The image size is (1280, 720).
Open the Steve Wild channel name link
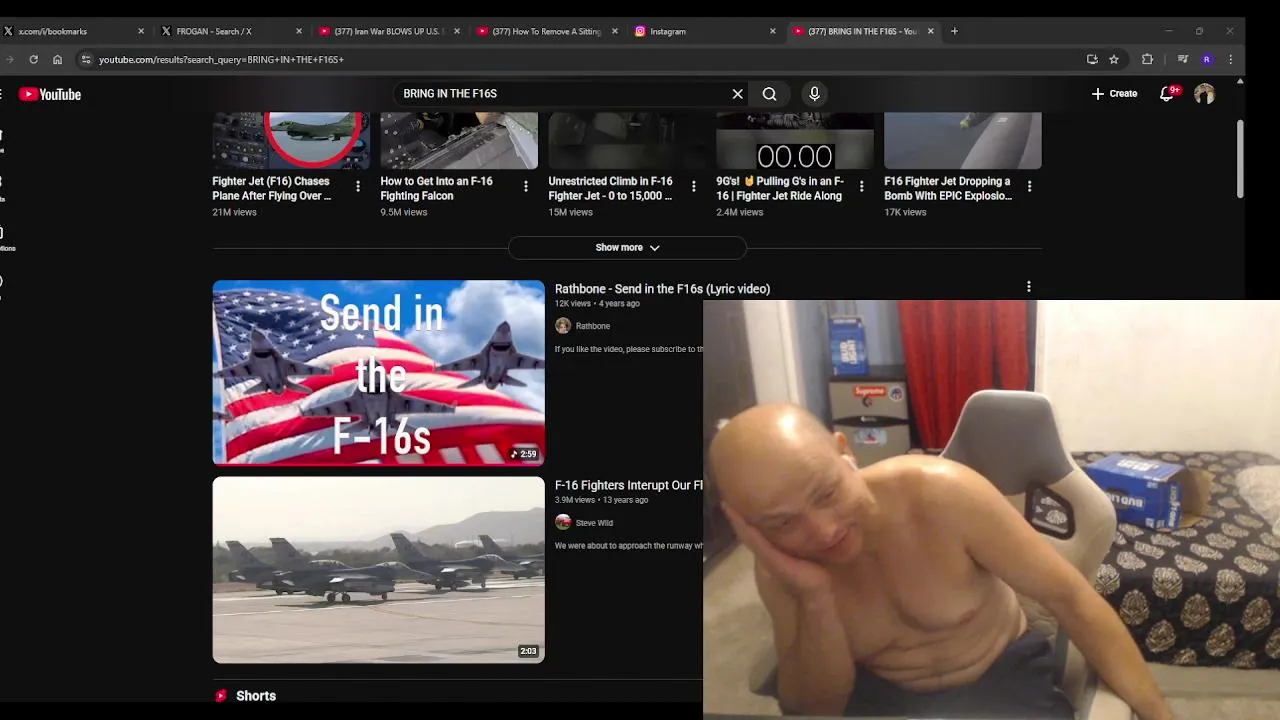coord(594,523)
